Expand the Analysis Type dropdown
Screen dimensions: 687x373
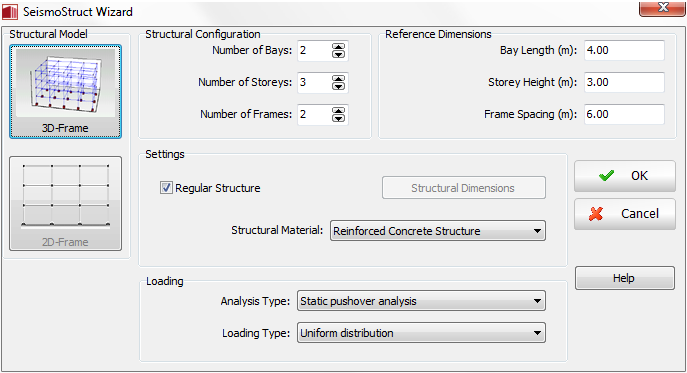pos(421,301)
